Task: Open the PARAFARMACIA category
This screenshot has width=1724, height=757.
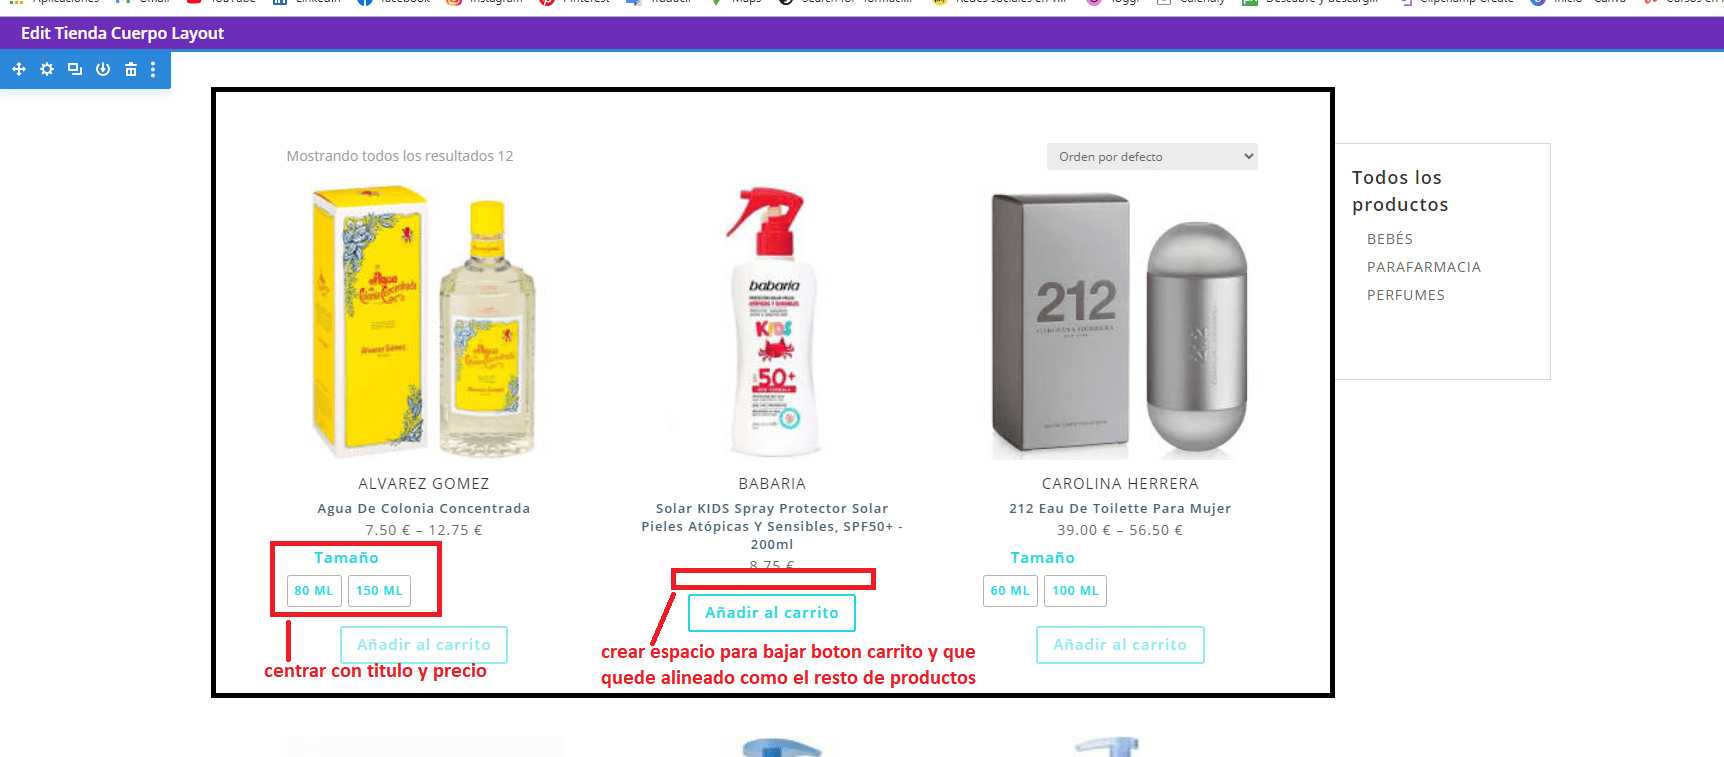Action: (1424, 267)
